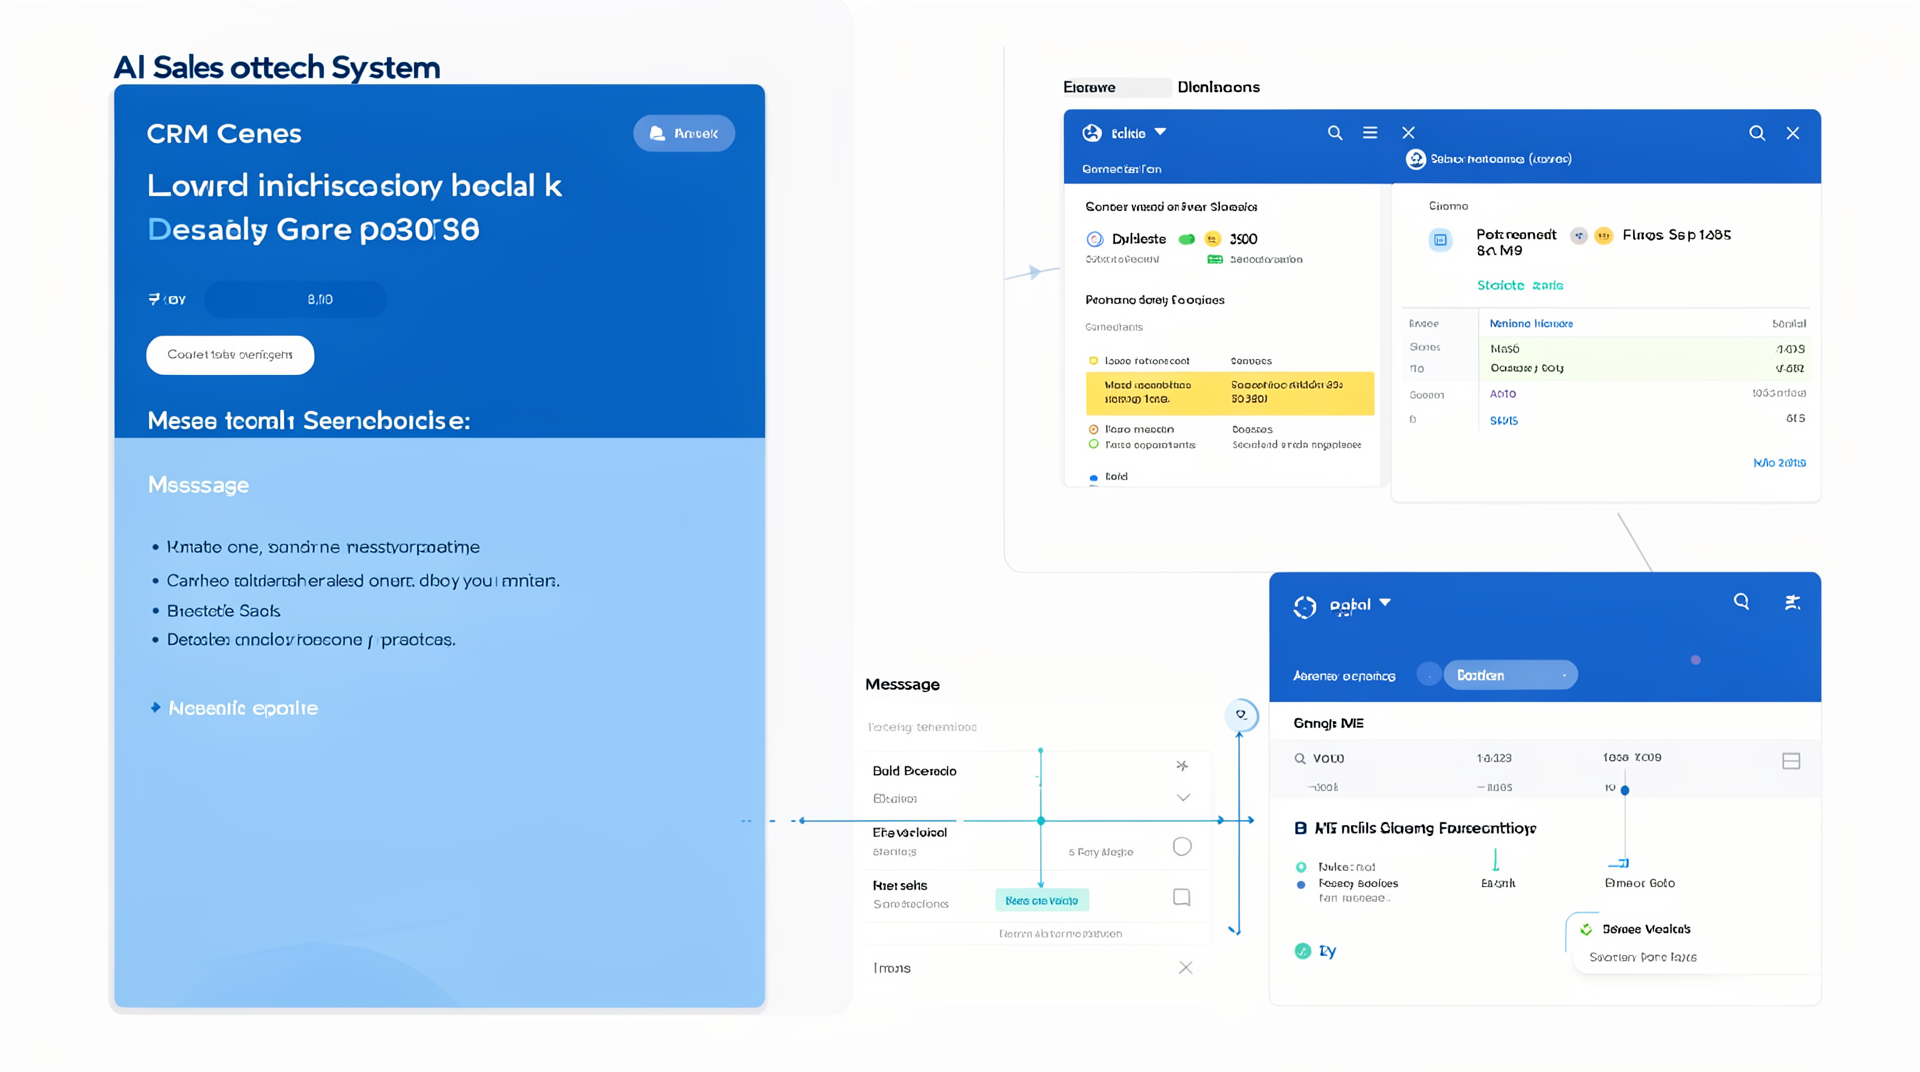This screenshot has width=1920, height=1072.
Task: Open the dropdown arrow next to Pgtal
Action: (x=1385, y=603)
